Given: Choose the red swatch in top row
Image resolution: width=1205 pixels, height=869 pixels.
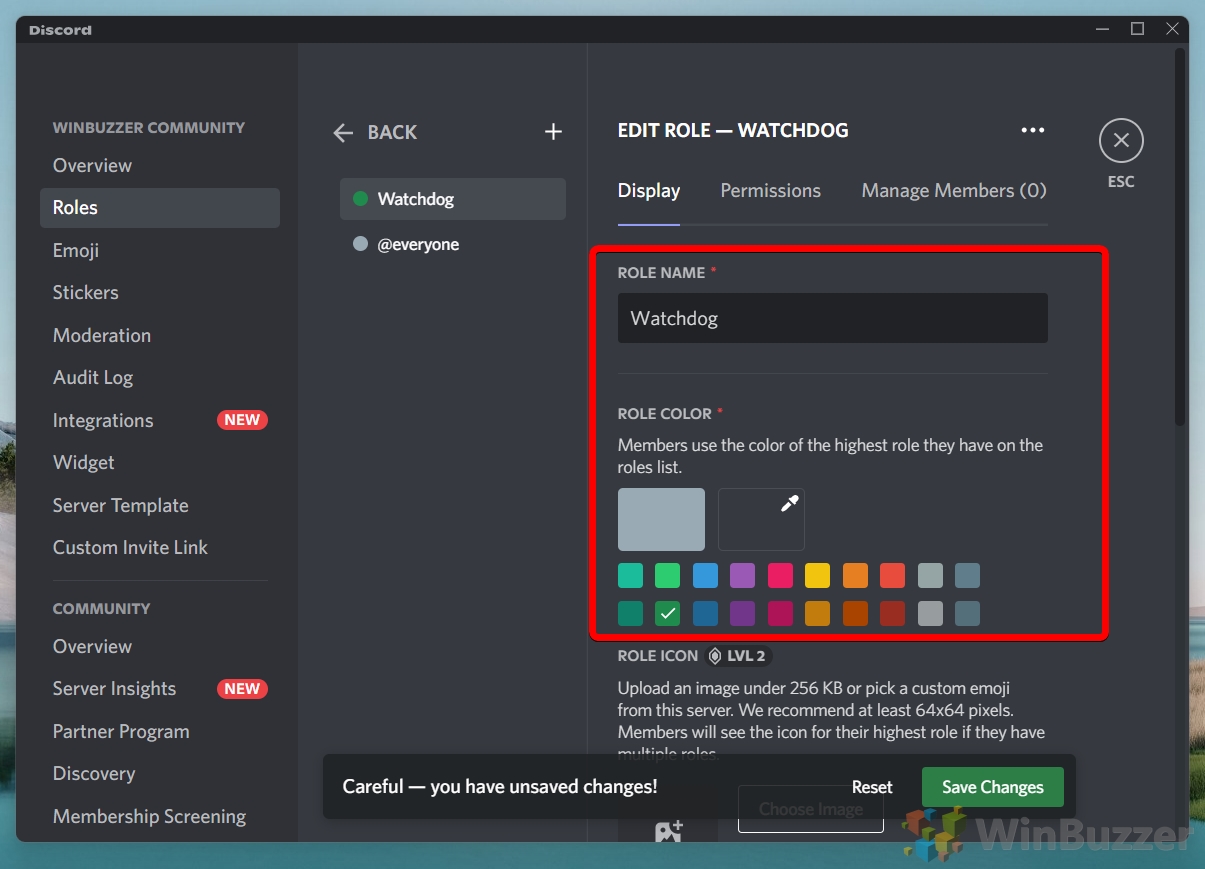Looking at the screenshot, I should (892, 575).
